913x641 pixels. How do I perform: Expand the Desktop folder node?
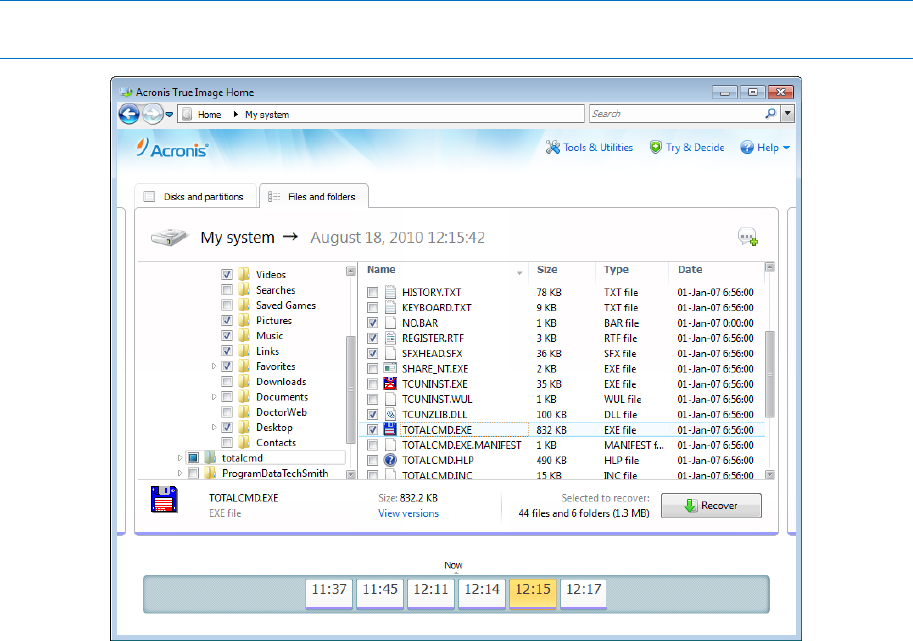(x=214, y=427)
